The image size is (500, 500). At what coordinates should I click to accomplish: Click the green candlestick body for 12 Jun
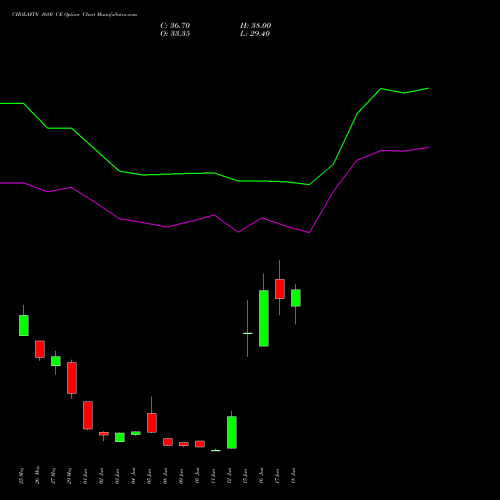coord(232,432)
